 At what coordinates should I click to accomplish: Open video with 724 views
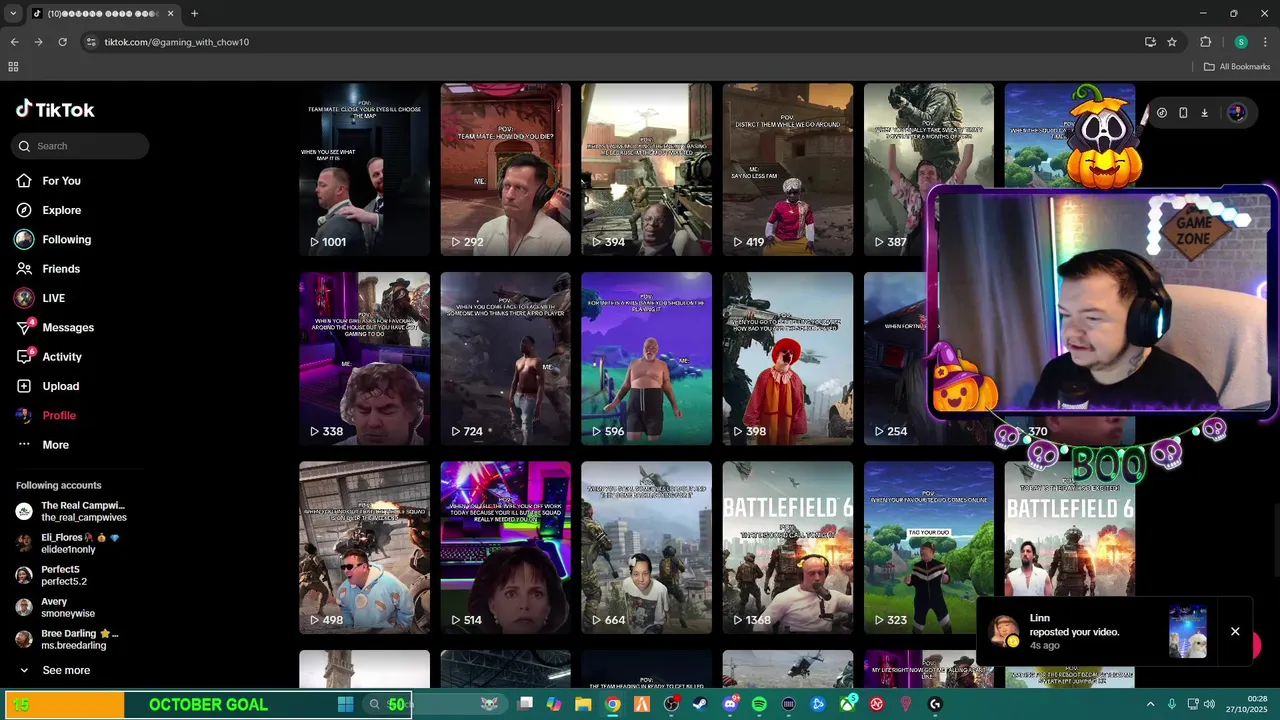coord(505,358)
